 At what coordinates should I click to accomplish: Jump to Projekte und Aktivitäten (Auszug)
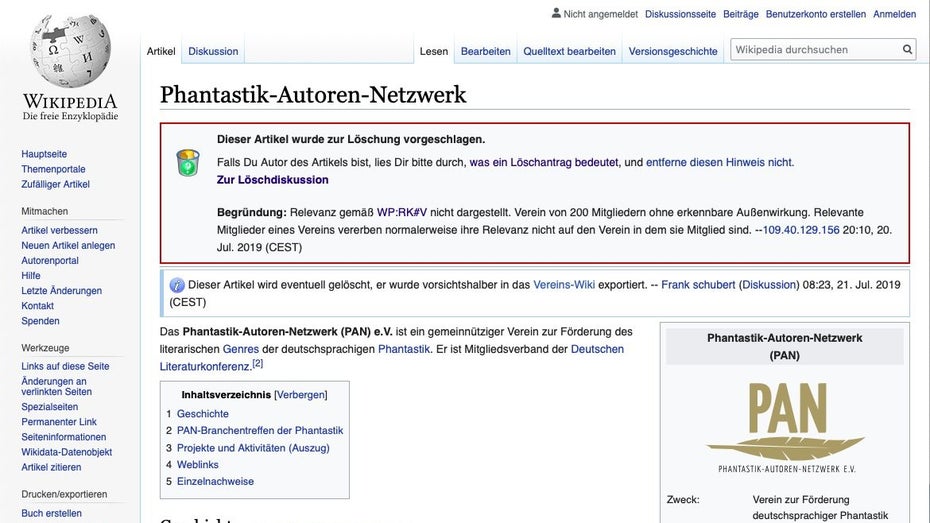point(253,448)
